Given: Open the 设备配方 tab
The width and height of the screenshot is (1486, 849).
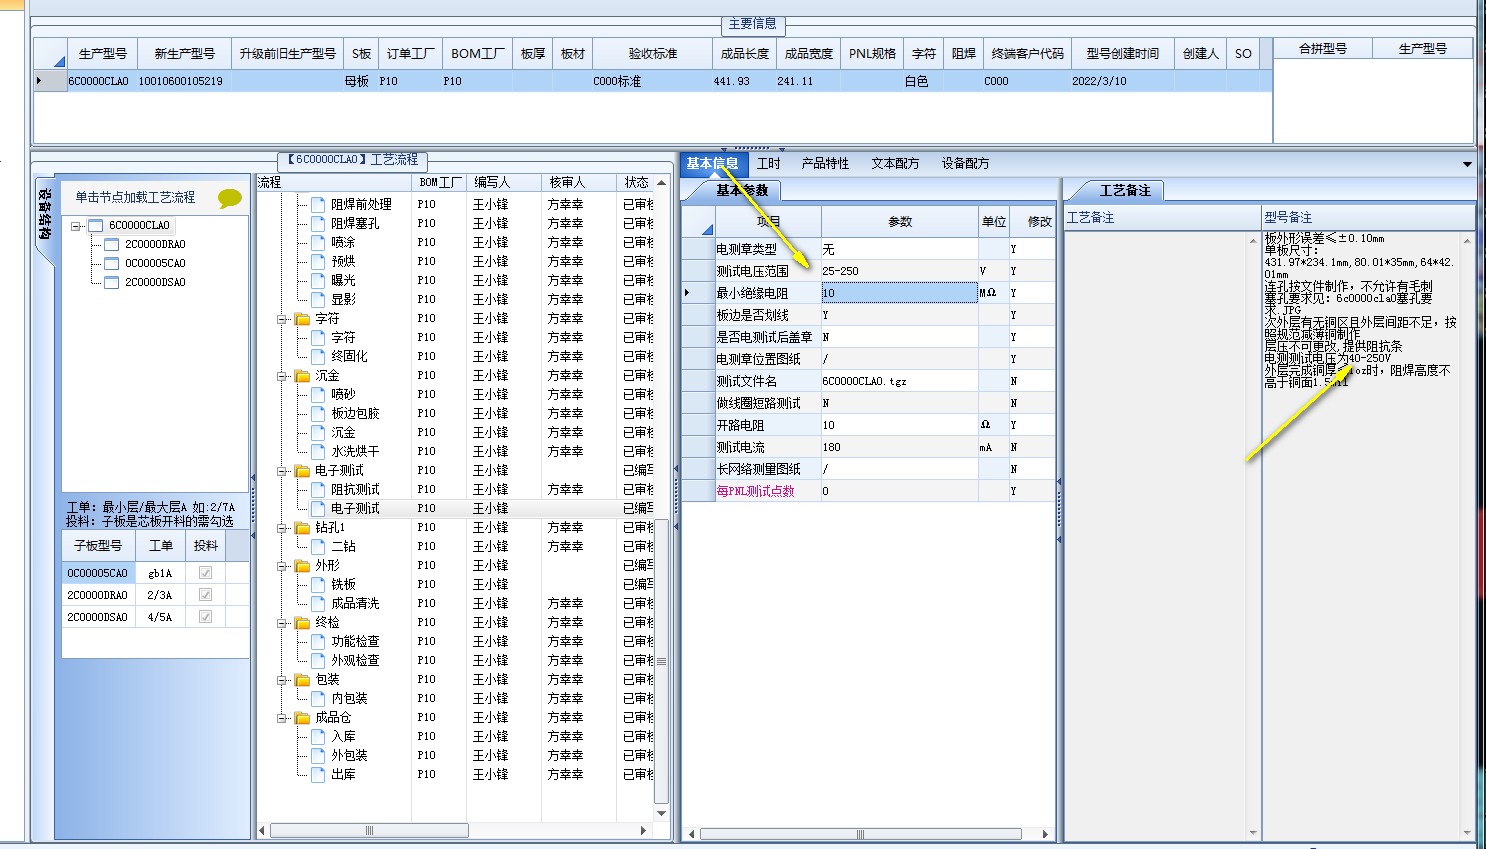Looking at the screenshot, I should click(965, 164).
